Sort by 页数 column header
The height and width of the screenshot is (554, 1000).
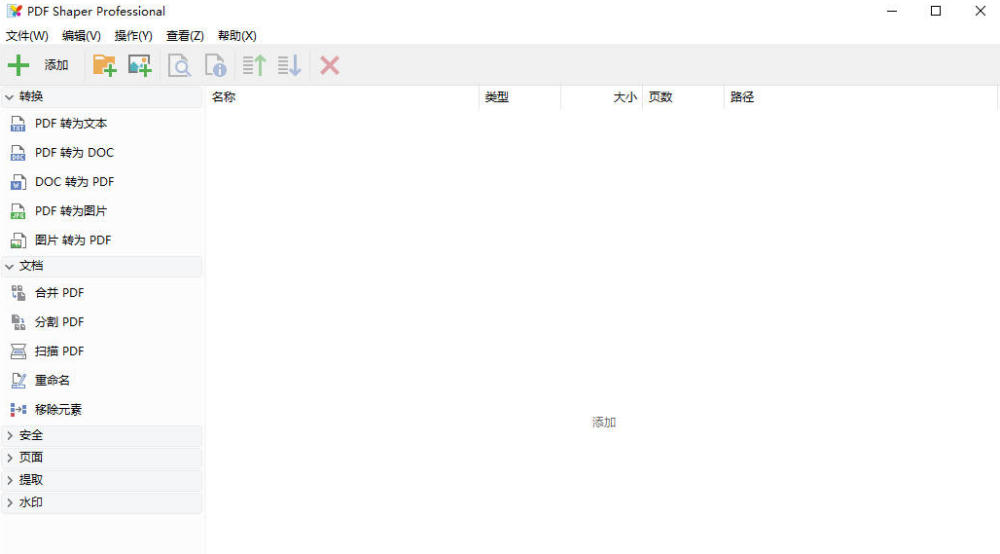(683, 98)
